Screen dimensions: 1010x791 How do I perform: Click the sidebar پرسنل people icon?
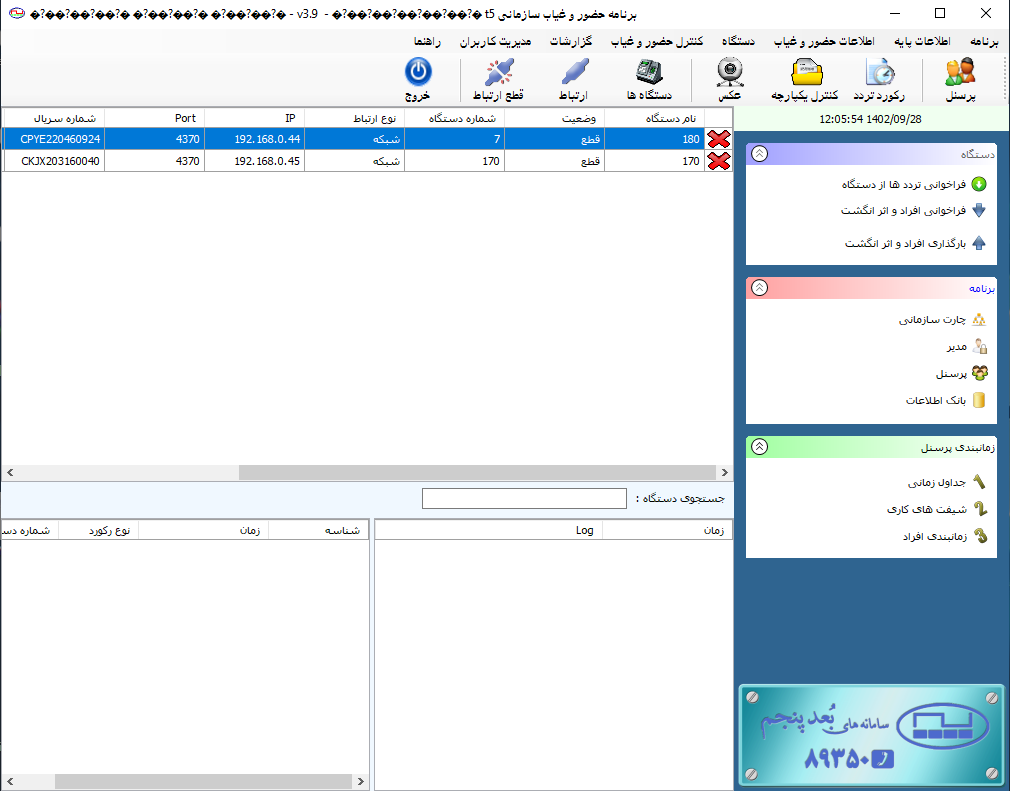click(x=979, y=374)
